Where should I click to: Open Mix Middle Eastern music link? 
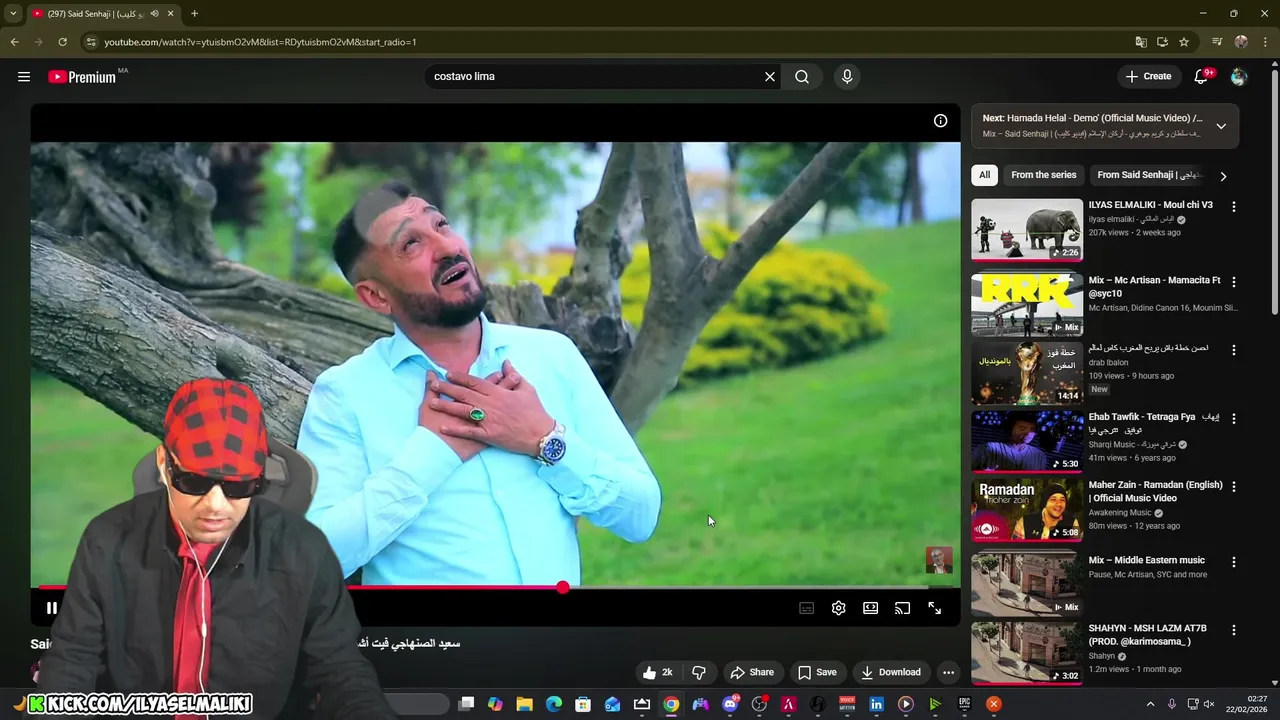point(1147,560)
